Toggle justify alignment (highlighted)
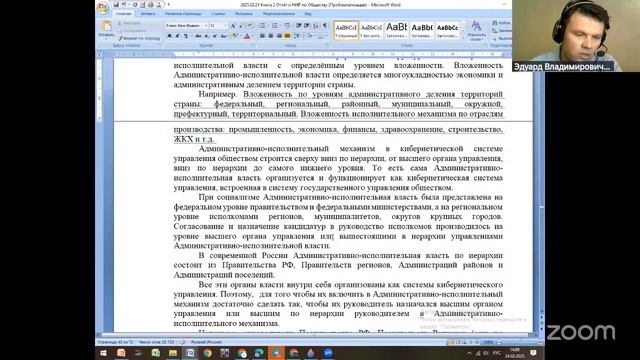Screen dimensions: 640x360 click(x=287, y=36)
